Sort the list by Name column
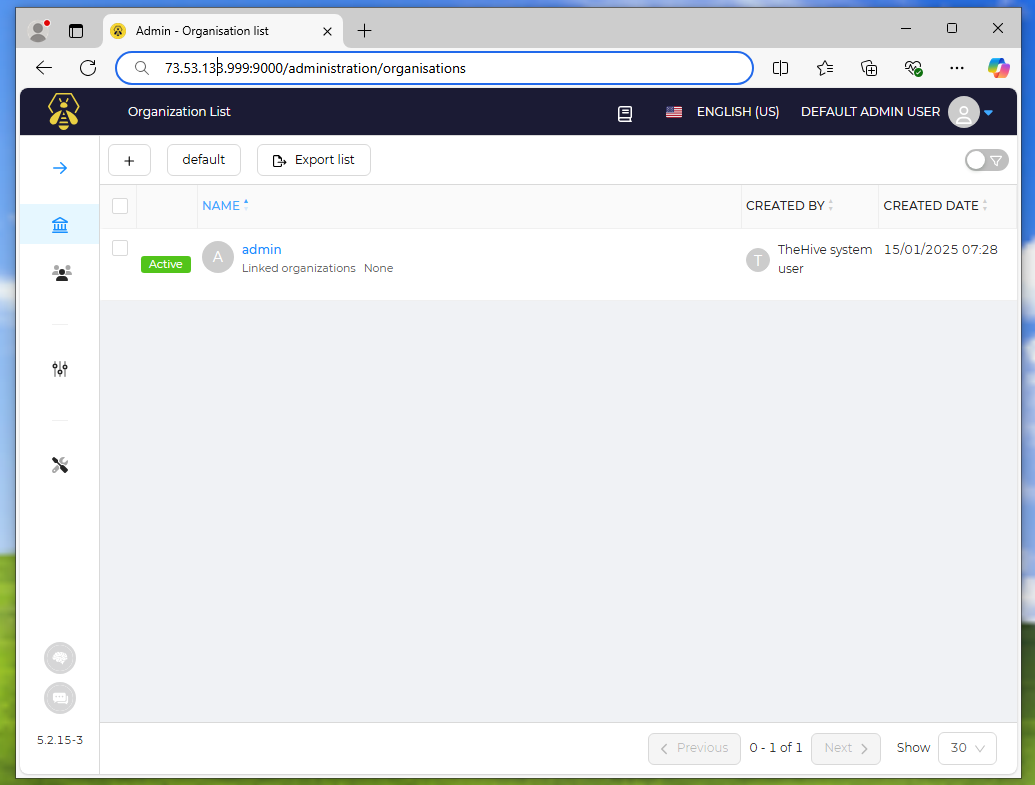This screenshot has height=785, width=1035. click(222, 206)
